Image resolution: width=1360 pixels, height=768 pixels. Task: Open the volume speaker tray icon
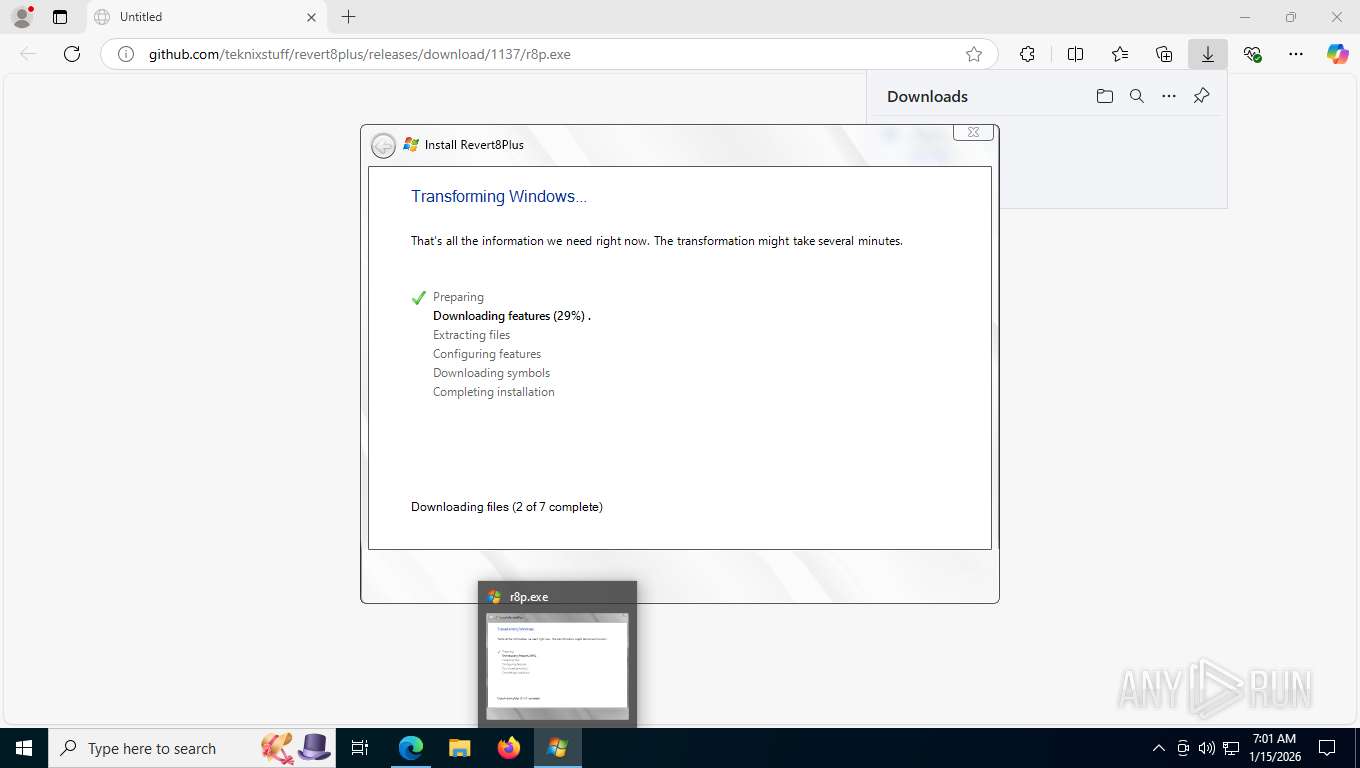click(x=1207, y=748)
